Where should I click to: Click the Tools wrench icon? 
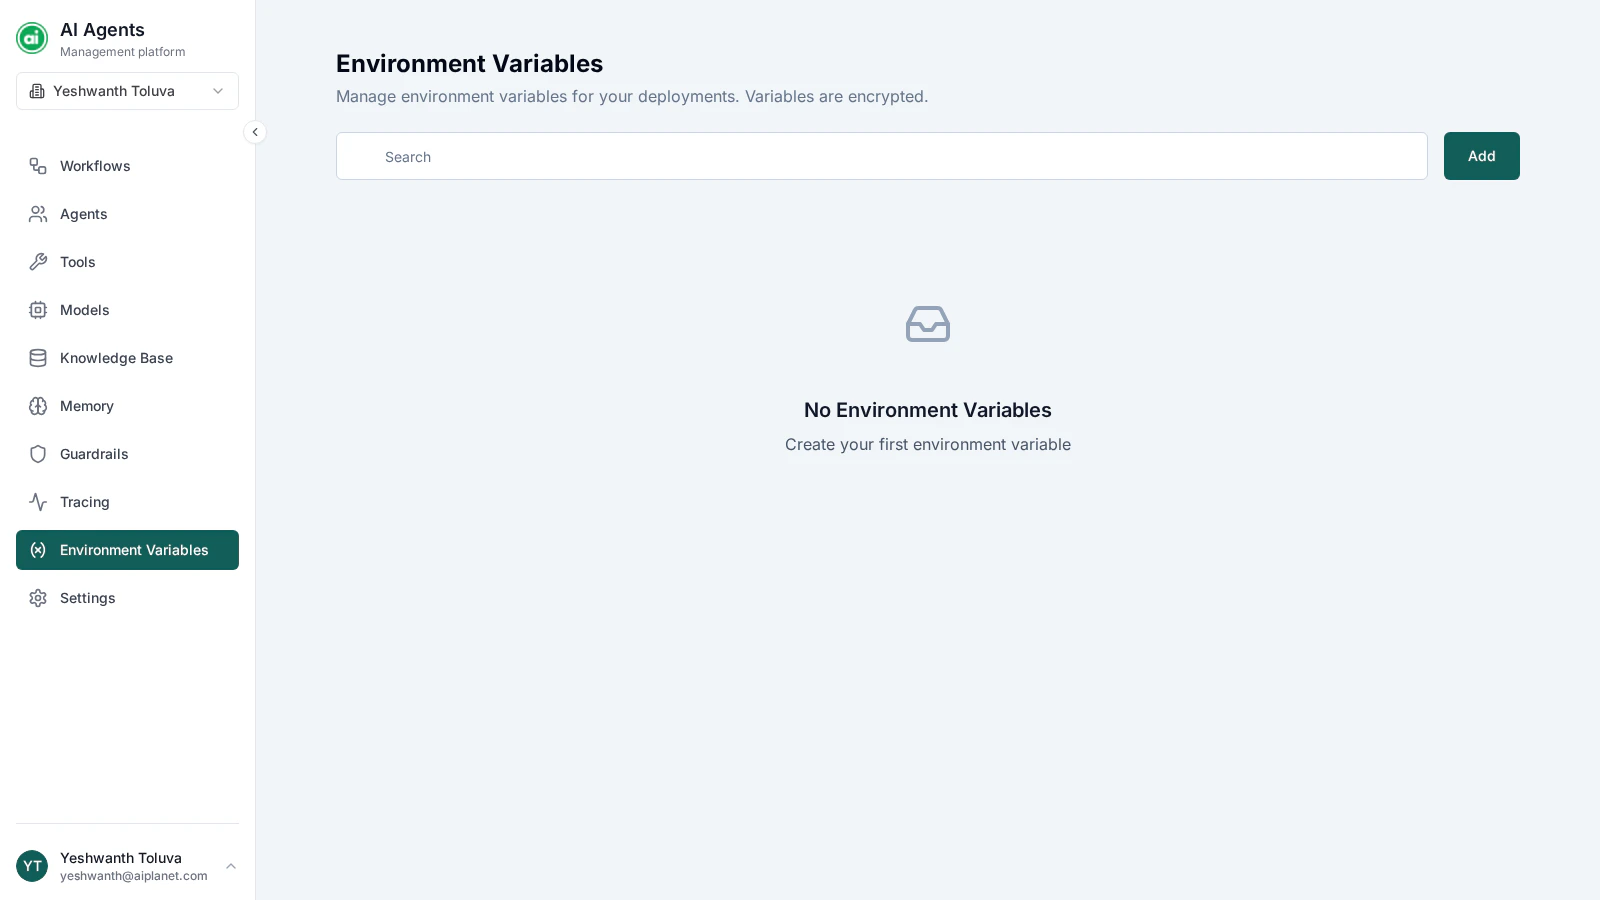[38, 262]
